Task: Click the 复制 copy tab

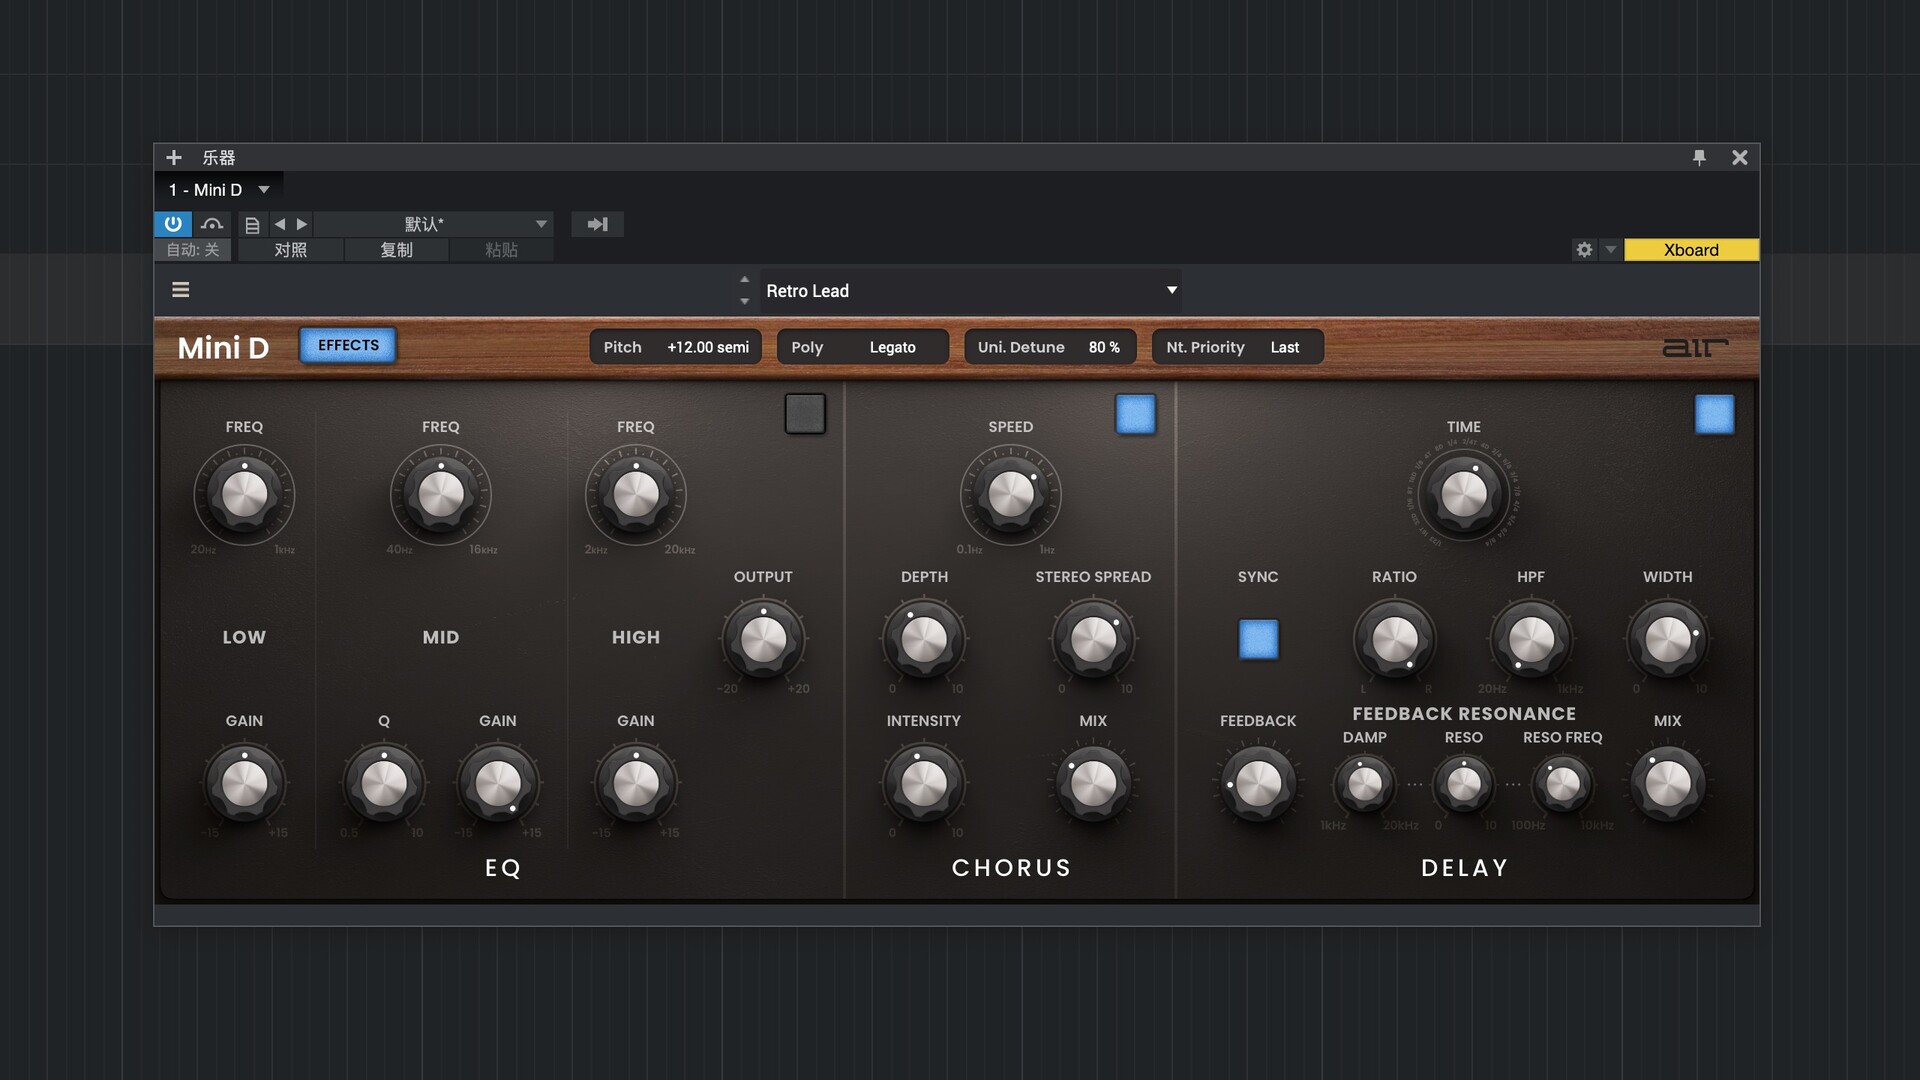Action: tap(396, 250)
